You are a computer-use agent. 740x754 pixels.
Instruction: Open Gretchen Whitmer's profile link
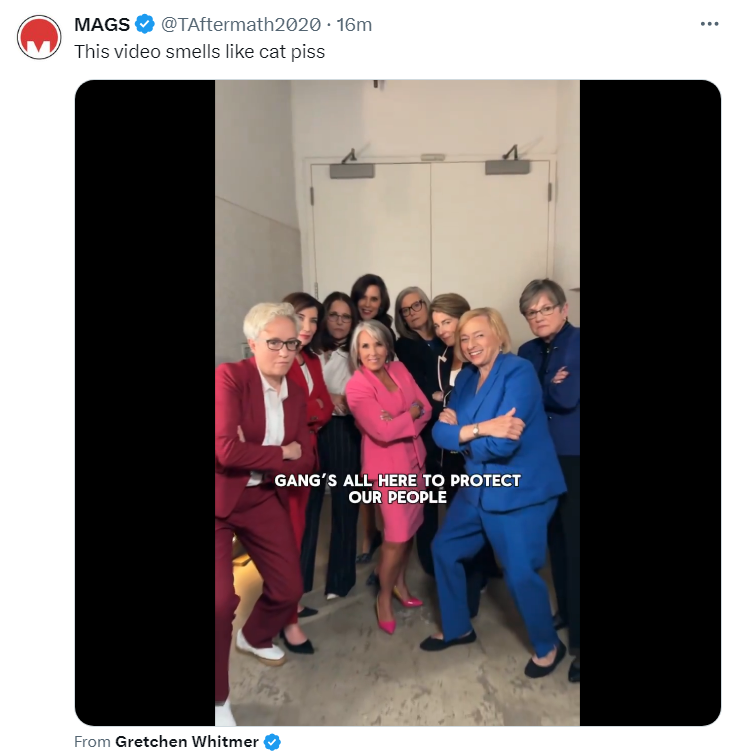187,741
